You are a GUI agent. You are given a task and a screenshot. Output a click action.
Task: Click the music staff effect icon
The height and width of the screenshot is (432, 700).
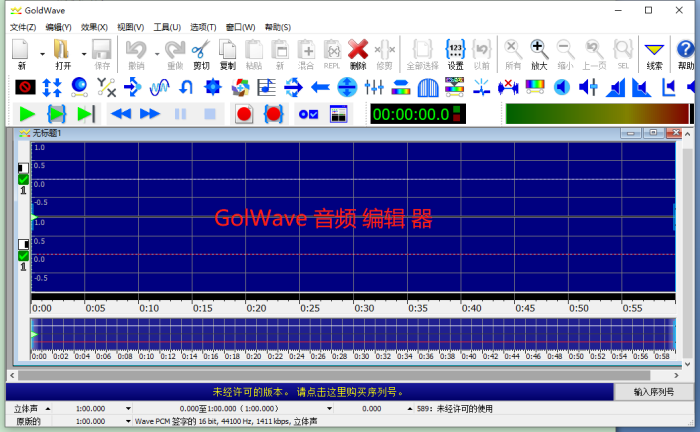[267, 87]
